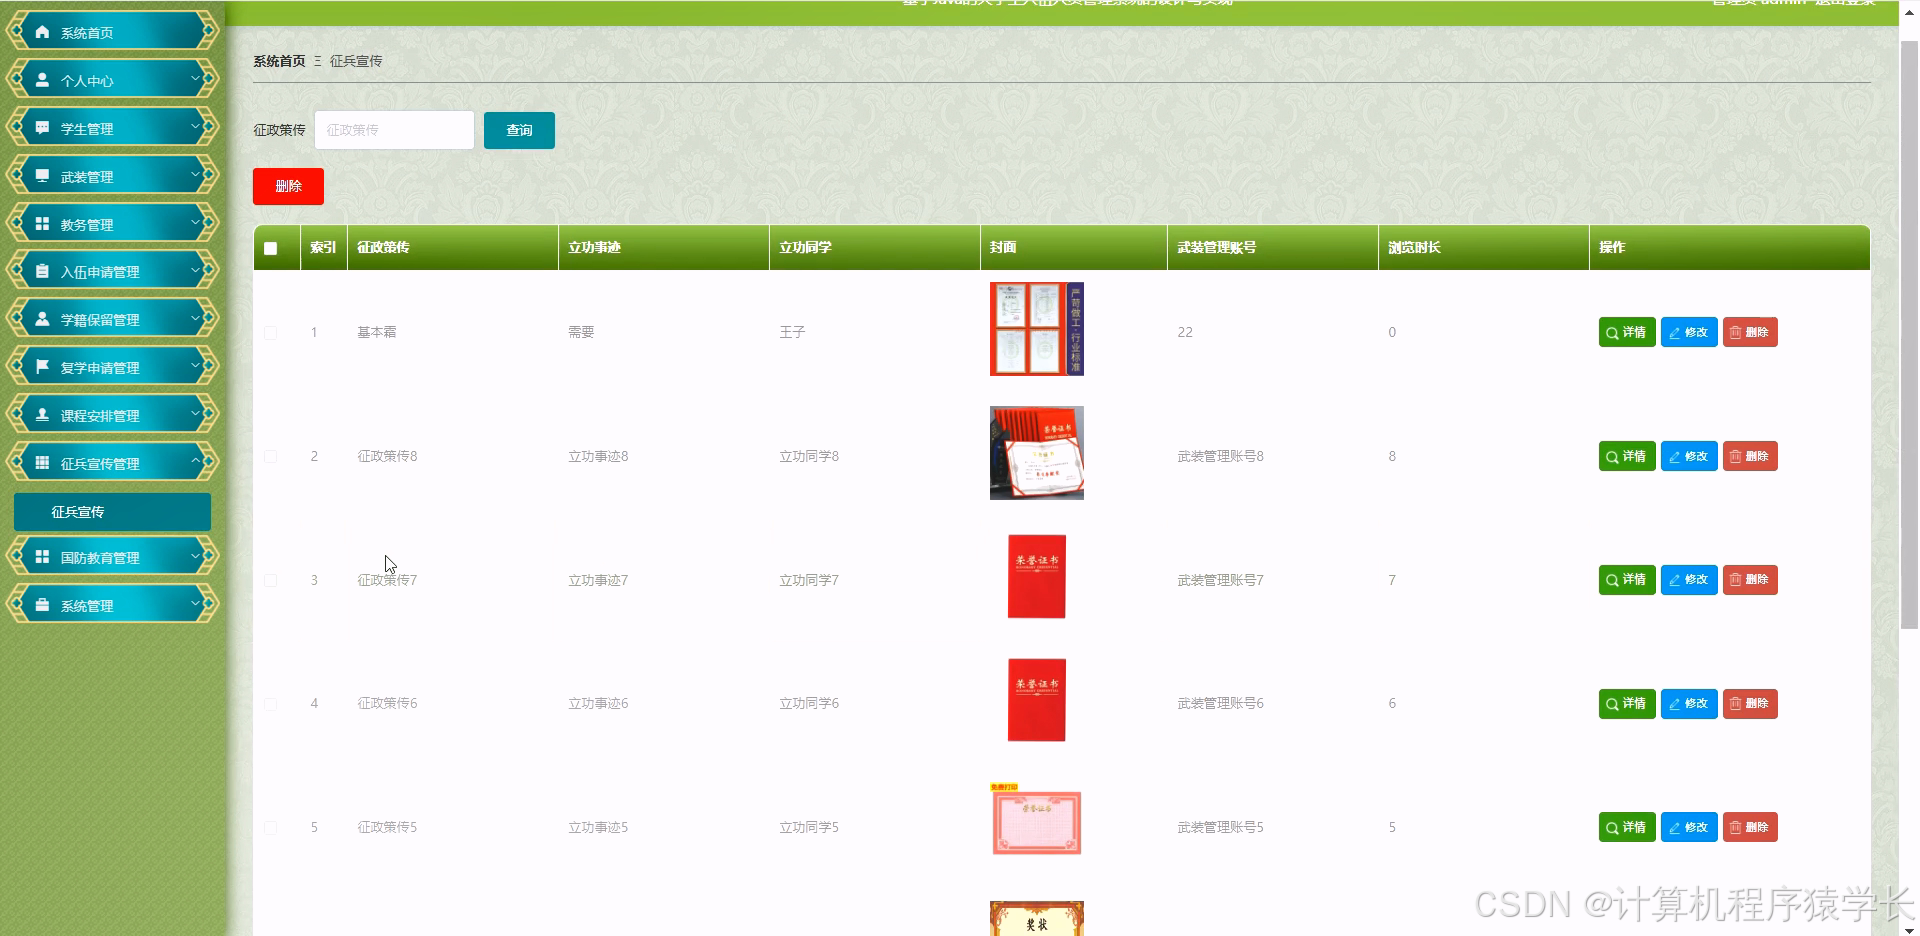Viewport: 1920px width, 936px height.
Task: Click the table icon beside 征兵宣传管理
Action: click(42, 463)
